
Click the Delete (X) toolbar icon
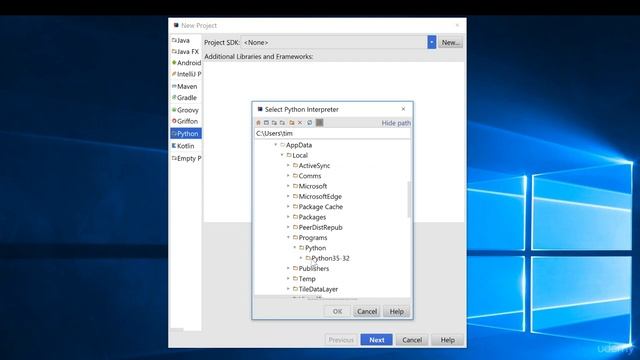pos(300,122)
